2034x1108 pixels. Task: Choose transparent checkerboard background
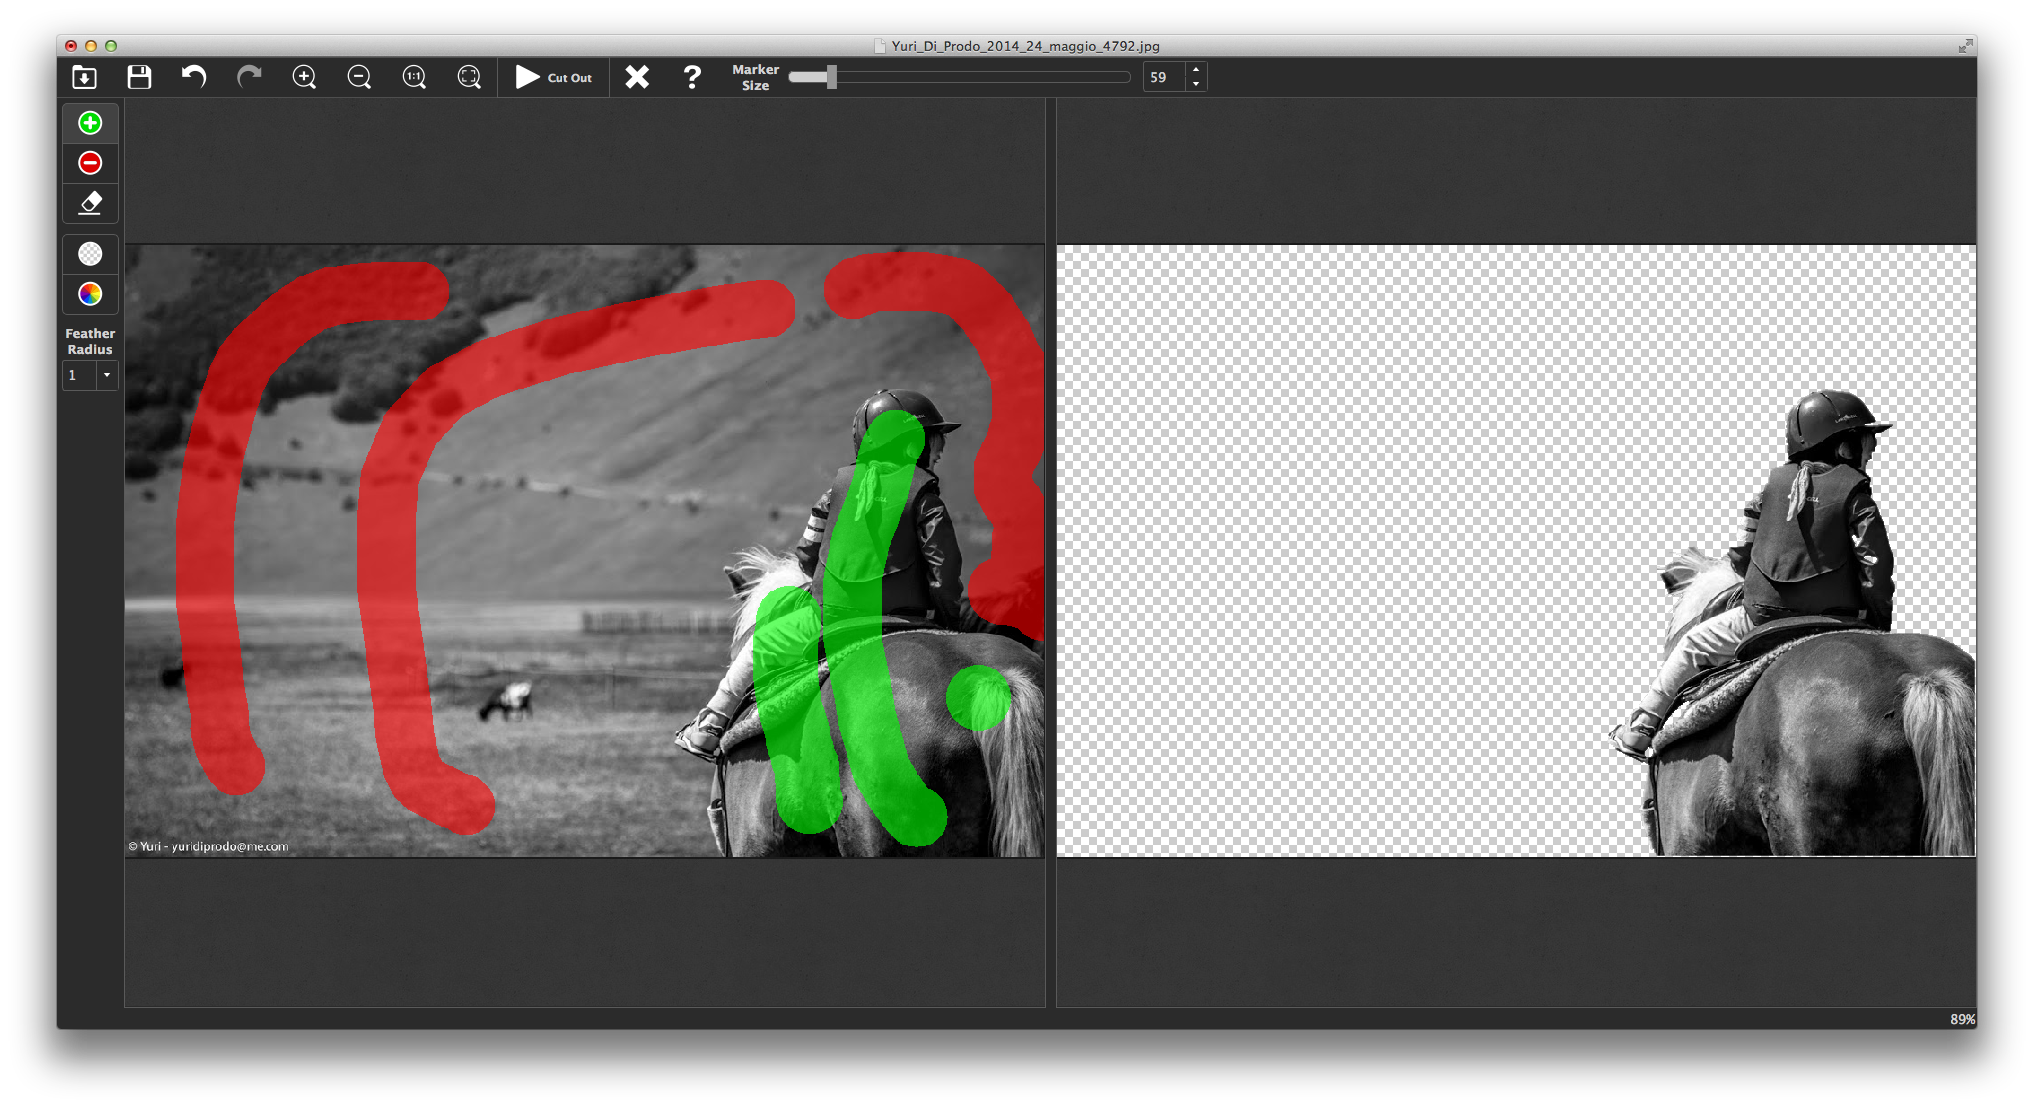pyautogui.click(x=90, y=254)
